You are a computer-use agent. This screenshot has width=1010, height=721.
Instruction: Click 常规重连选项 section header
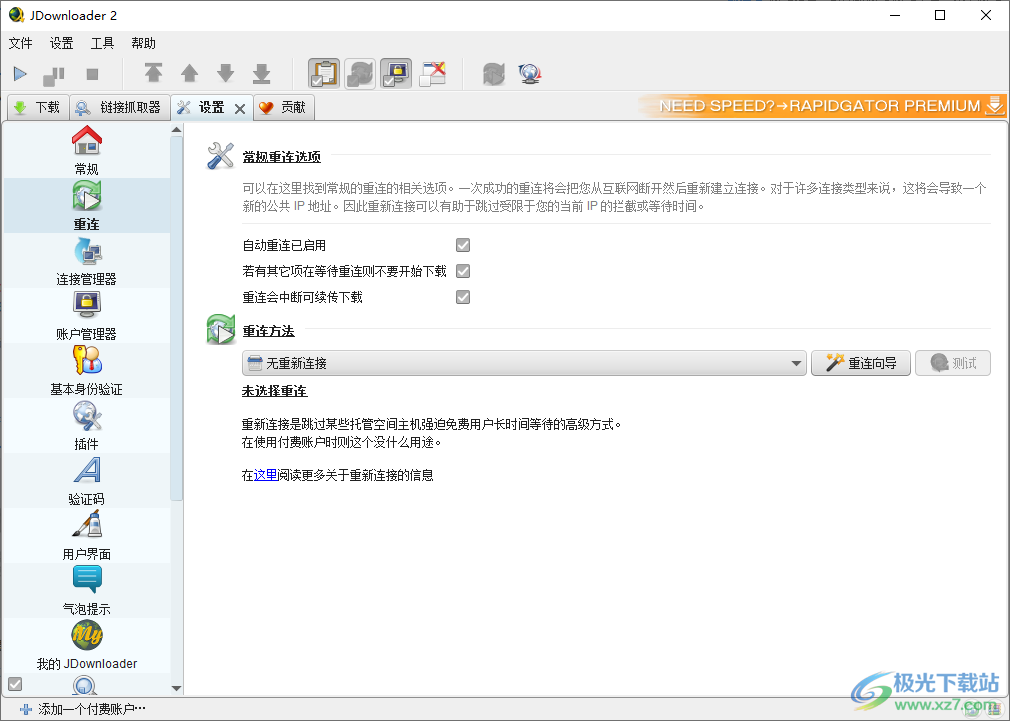281,157
